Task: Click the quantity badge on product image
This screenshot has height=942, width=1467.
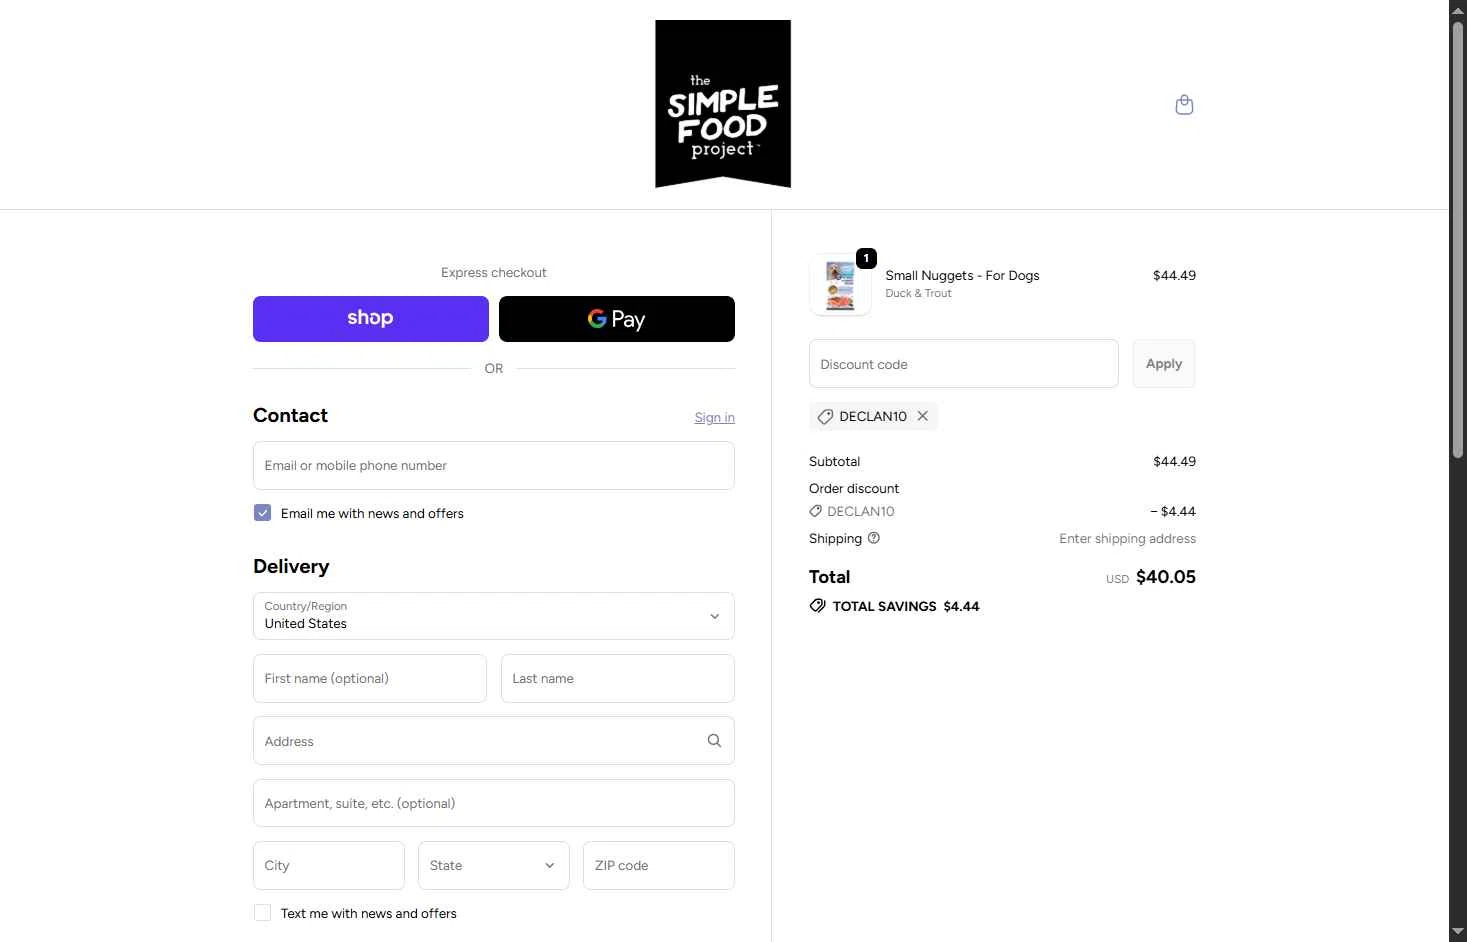Action: click(866, 258)
